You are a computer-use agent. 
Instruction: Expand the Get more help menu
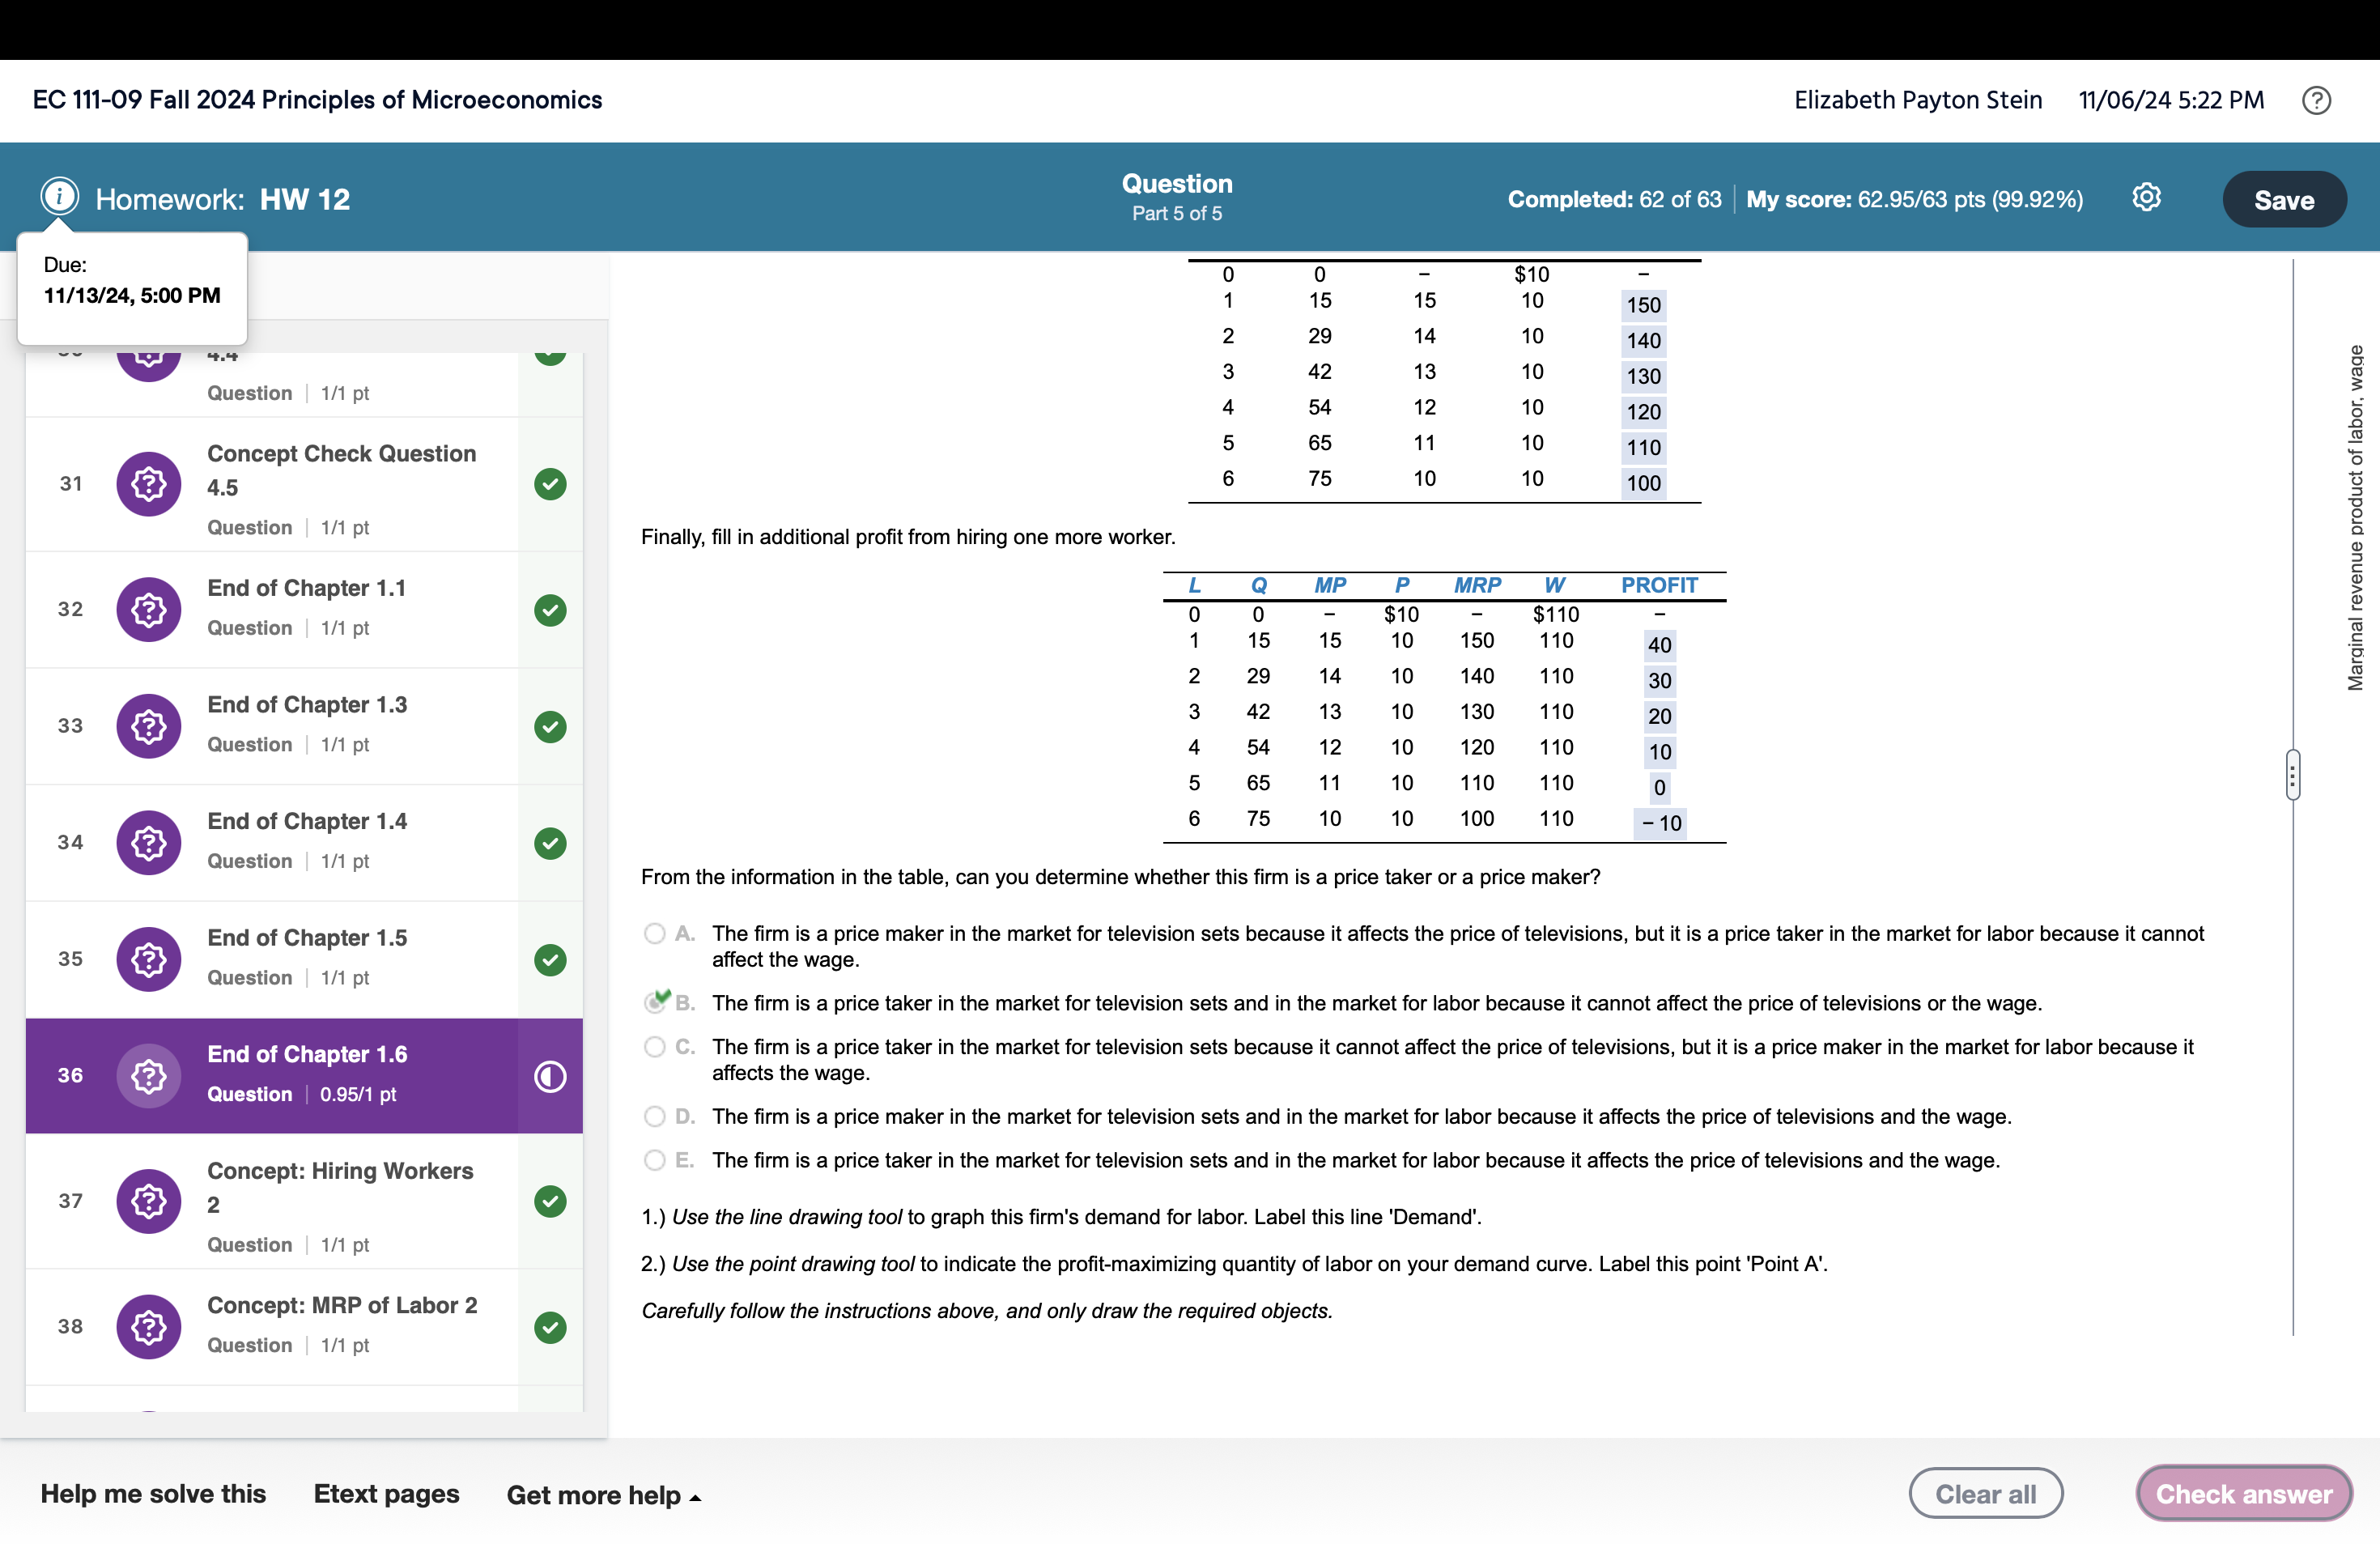[x=603, y=1495]
